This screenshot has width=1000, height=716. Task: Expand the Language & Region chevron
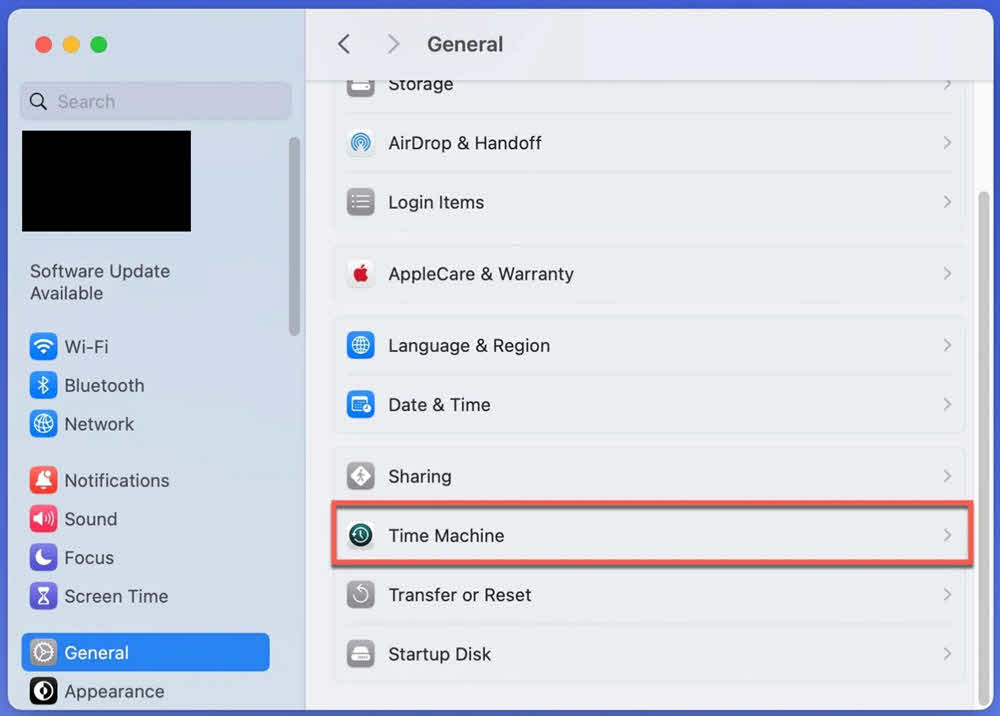coord(946,345)
